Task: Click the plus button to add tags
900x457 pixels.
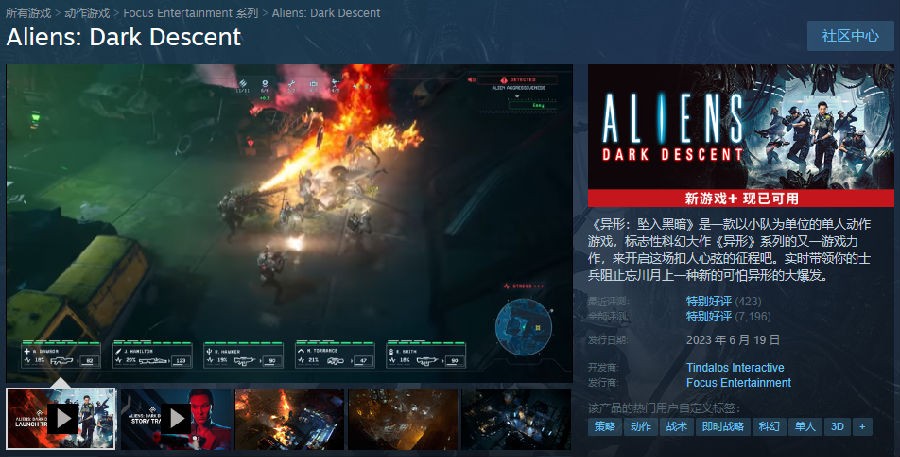Action: [x=863, y=427]
